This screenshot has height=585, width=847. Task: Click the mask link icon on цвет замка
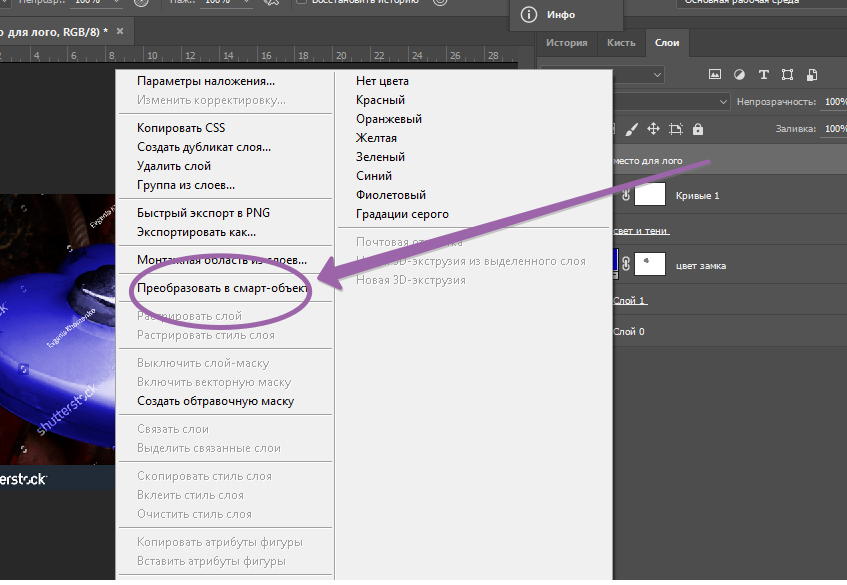(x=626, y=264)
